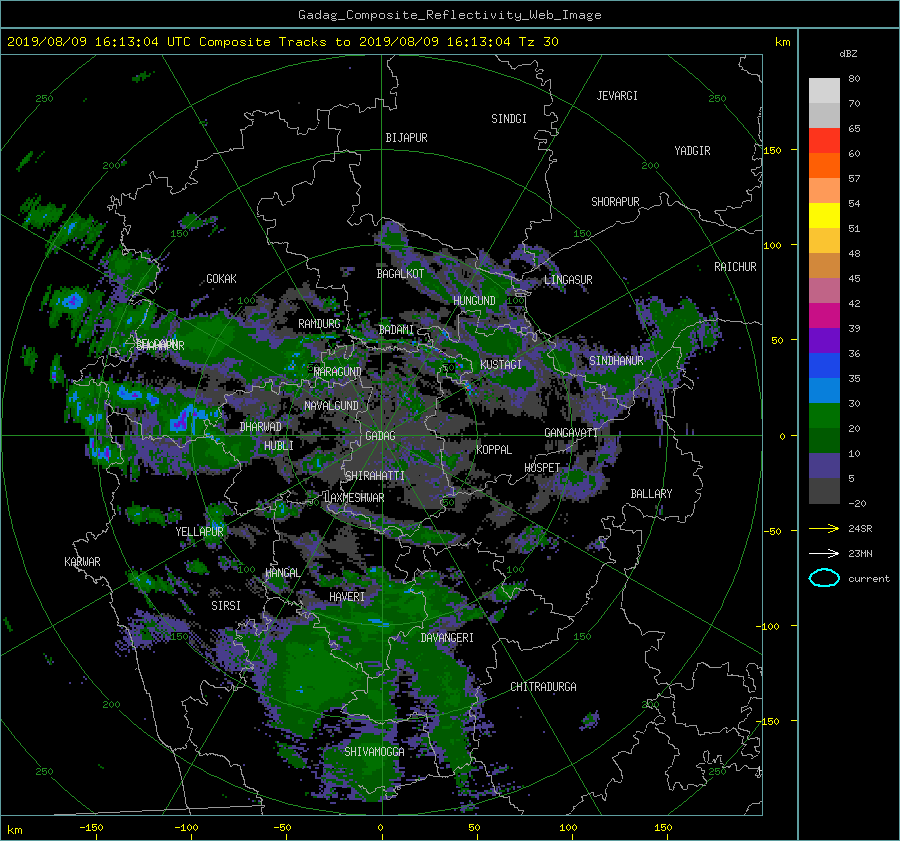Select the dark gray 5 to -20 swatch
Image resolution: width=900 pixels, height=841 pixels.
click(x=824, y=491)
